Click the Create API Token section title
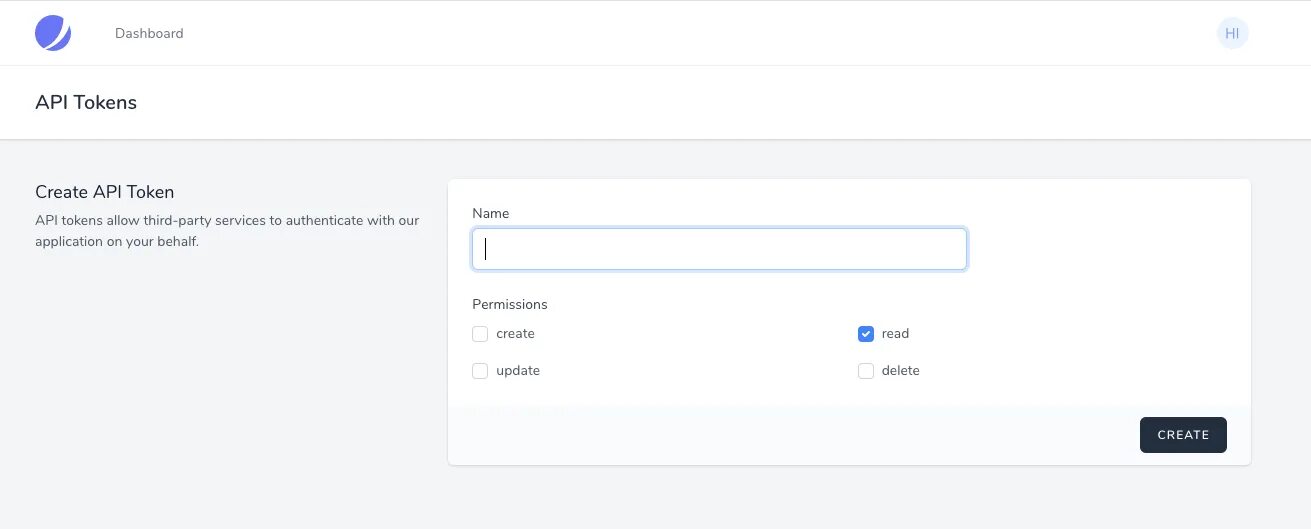The height and width of the screenshot is (529, 1311). click(105, 192)
